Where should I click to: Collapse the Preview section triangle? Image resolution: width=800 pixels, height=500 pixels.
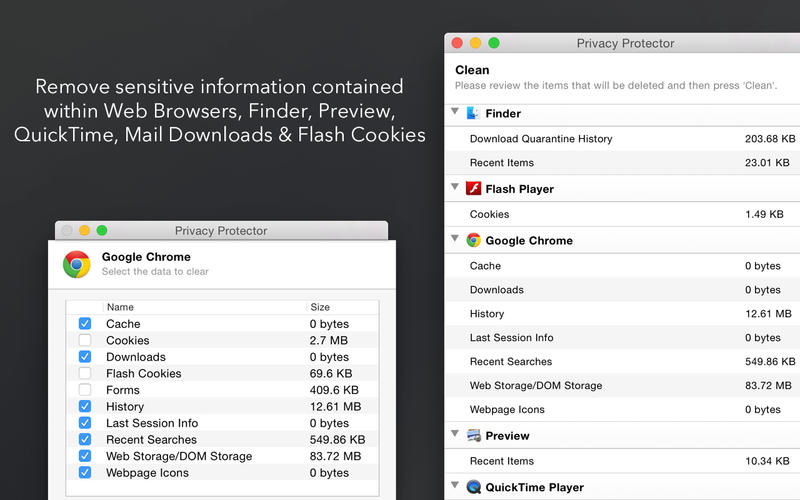coord(455,433)
